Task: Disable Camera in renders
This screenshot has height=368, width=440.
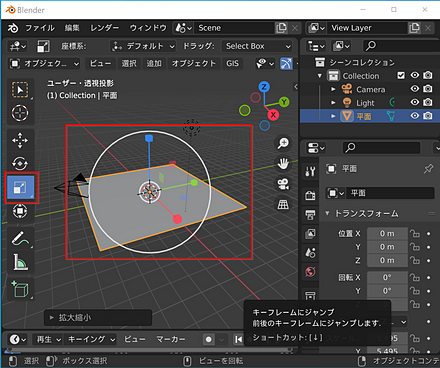Action: click(428, 89)
